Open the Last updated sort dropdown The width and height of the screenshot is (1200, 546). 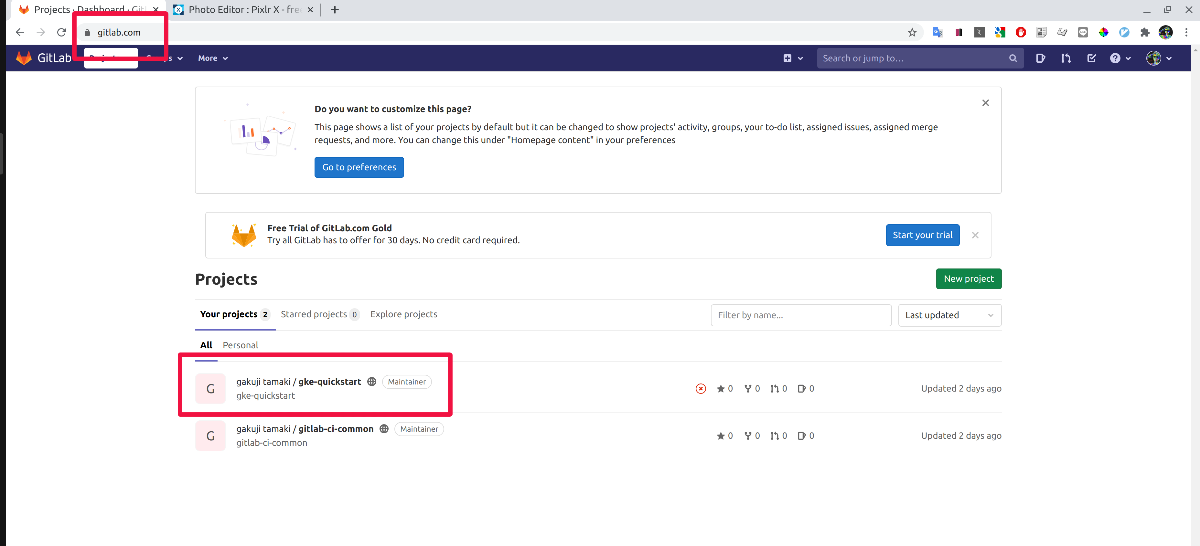(x=950, y=315)
